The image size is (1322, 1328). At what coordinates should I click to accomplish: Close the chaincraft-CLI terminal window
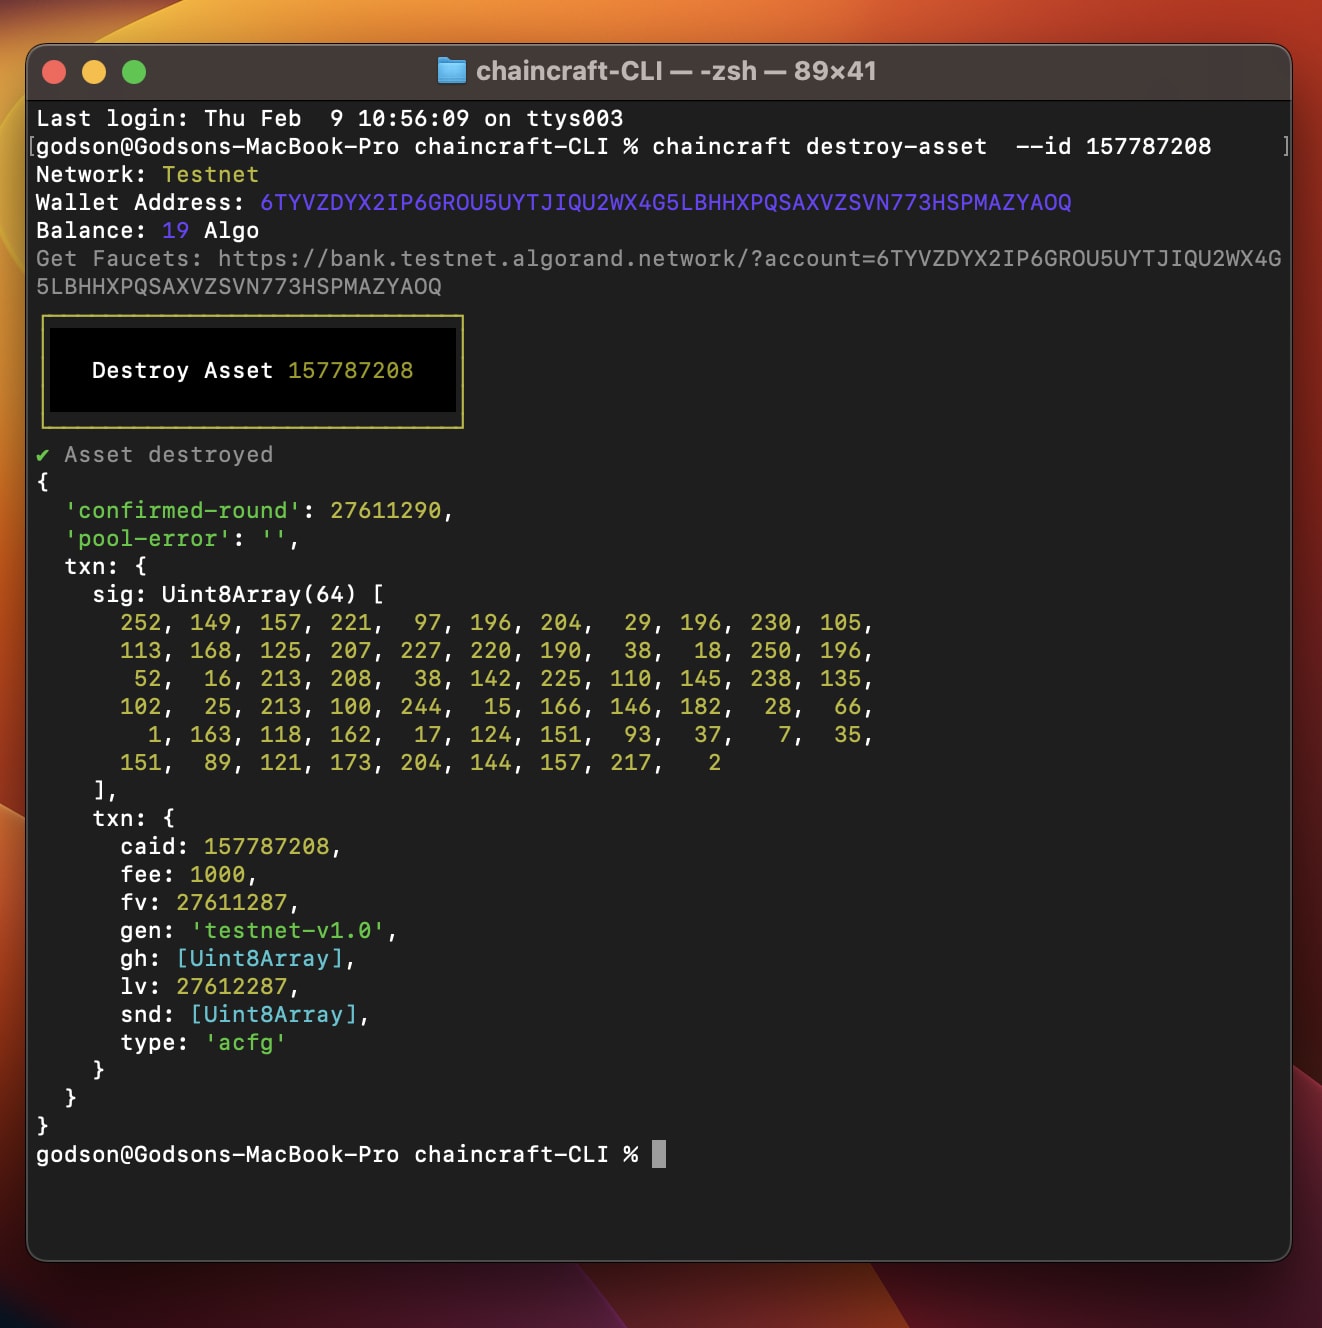54,72
